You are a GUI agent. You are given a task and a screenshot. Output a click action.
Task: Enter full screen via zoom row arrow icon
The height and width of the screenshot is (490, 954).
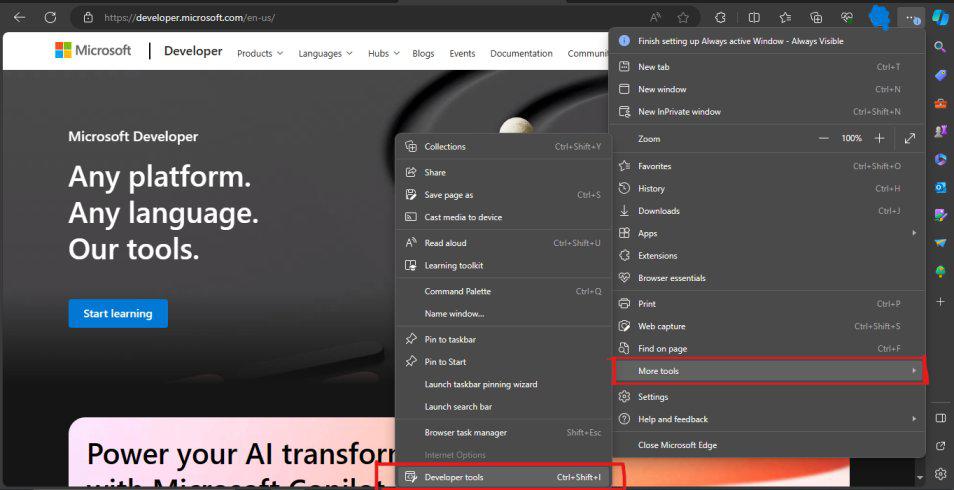pyautogui.click(x=910, y=139)
